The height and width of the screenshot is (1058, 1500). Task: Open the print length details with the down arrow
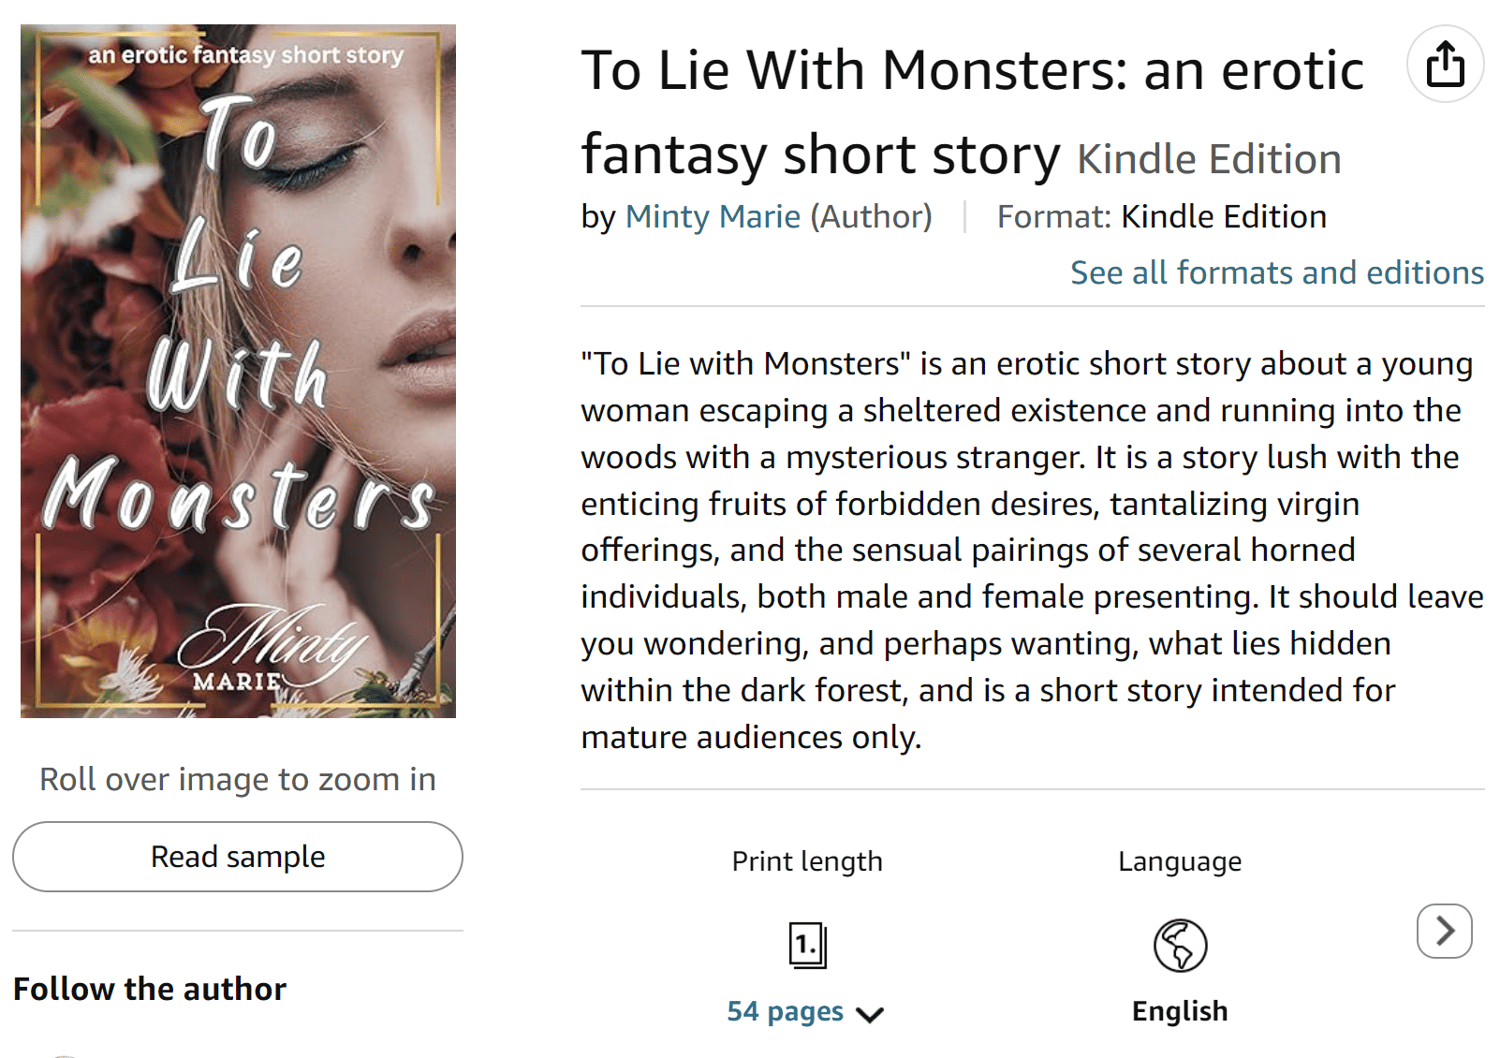click(871, 1013)
